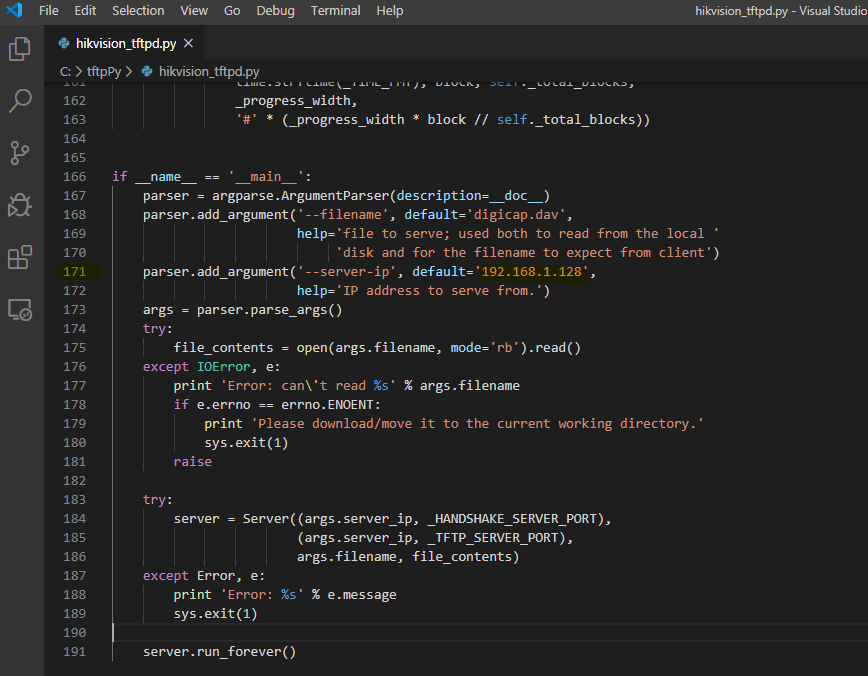868x676 pixels.
Task: Open the Remote Explorer icon
Action: click(20, 310)
